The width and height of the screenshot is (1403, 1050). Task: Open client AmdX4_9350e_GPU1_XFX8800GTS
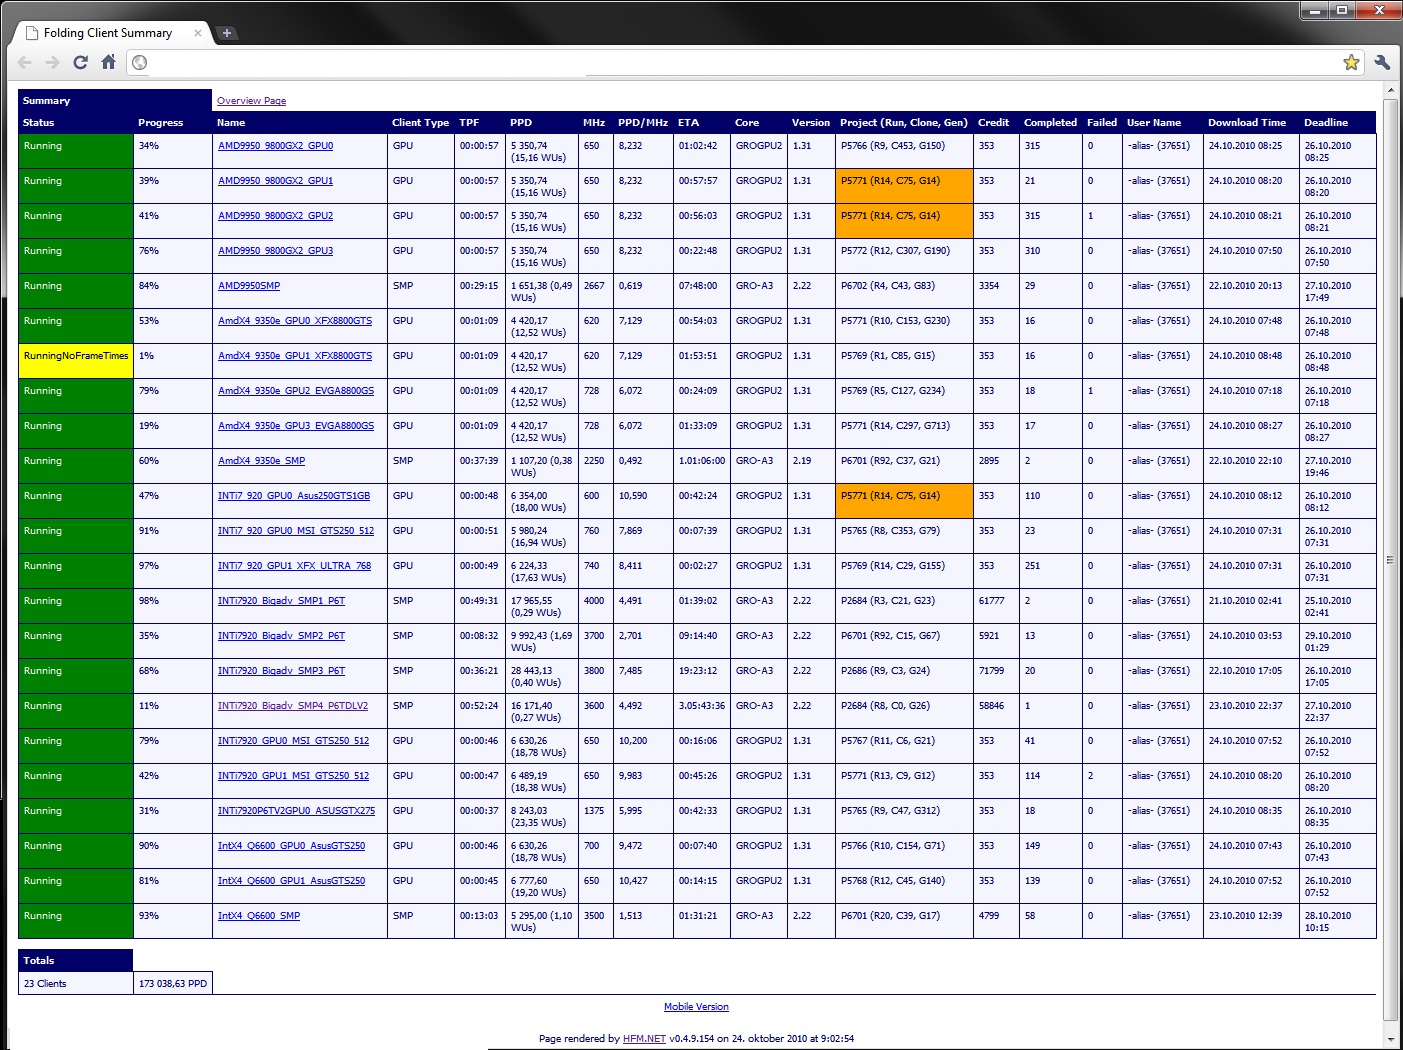point(295,356)
